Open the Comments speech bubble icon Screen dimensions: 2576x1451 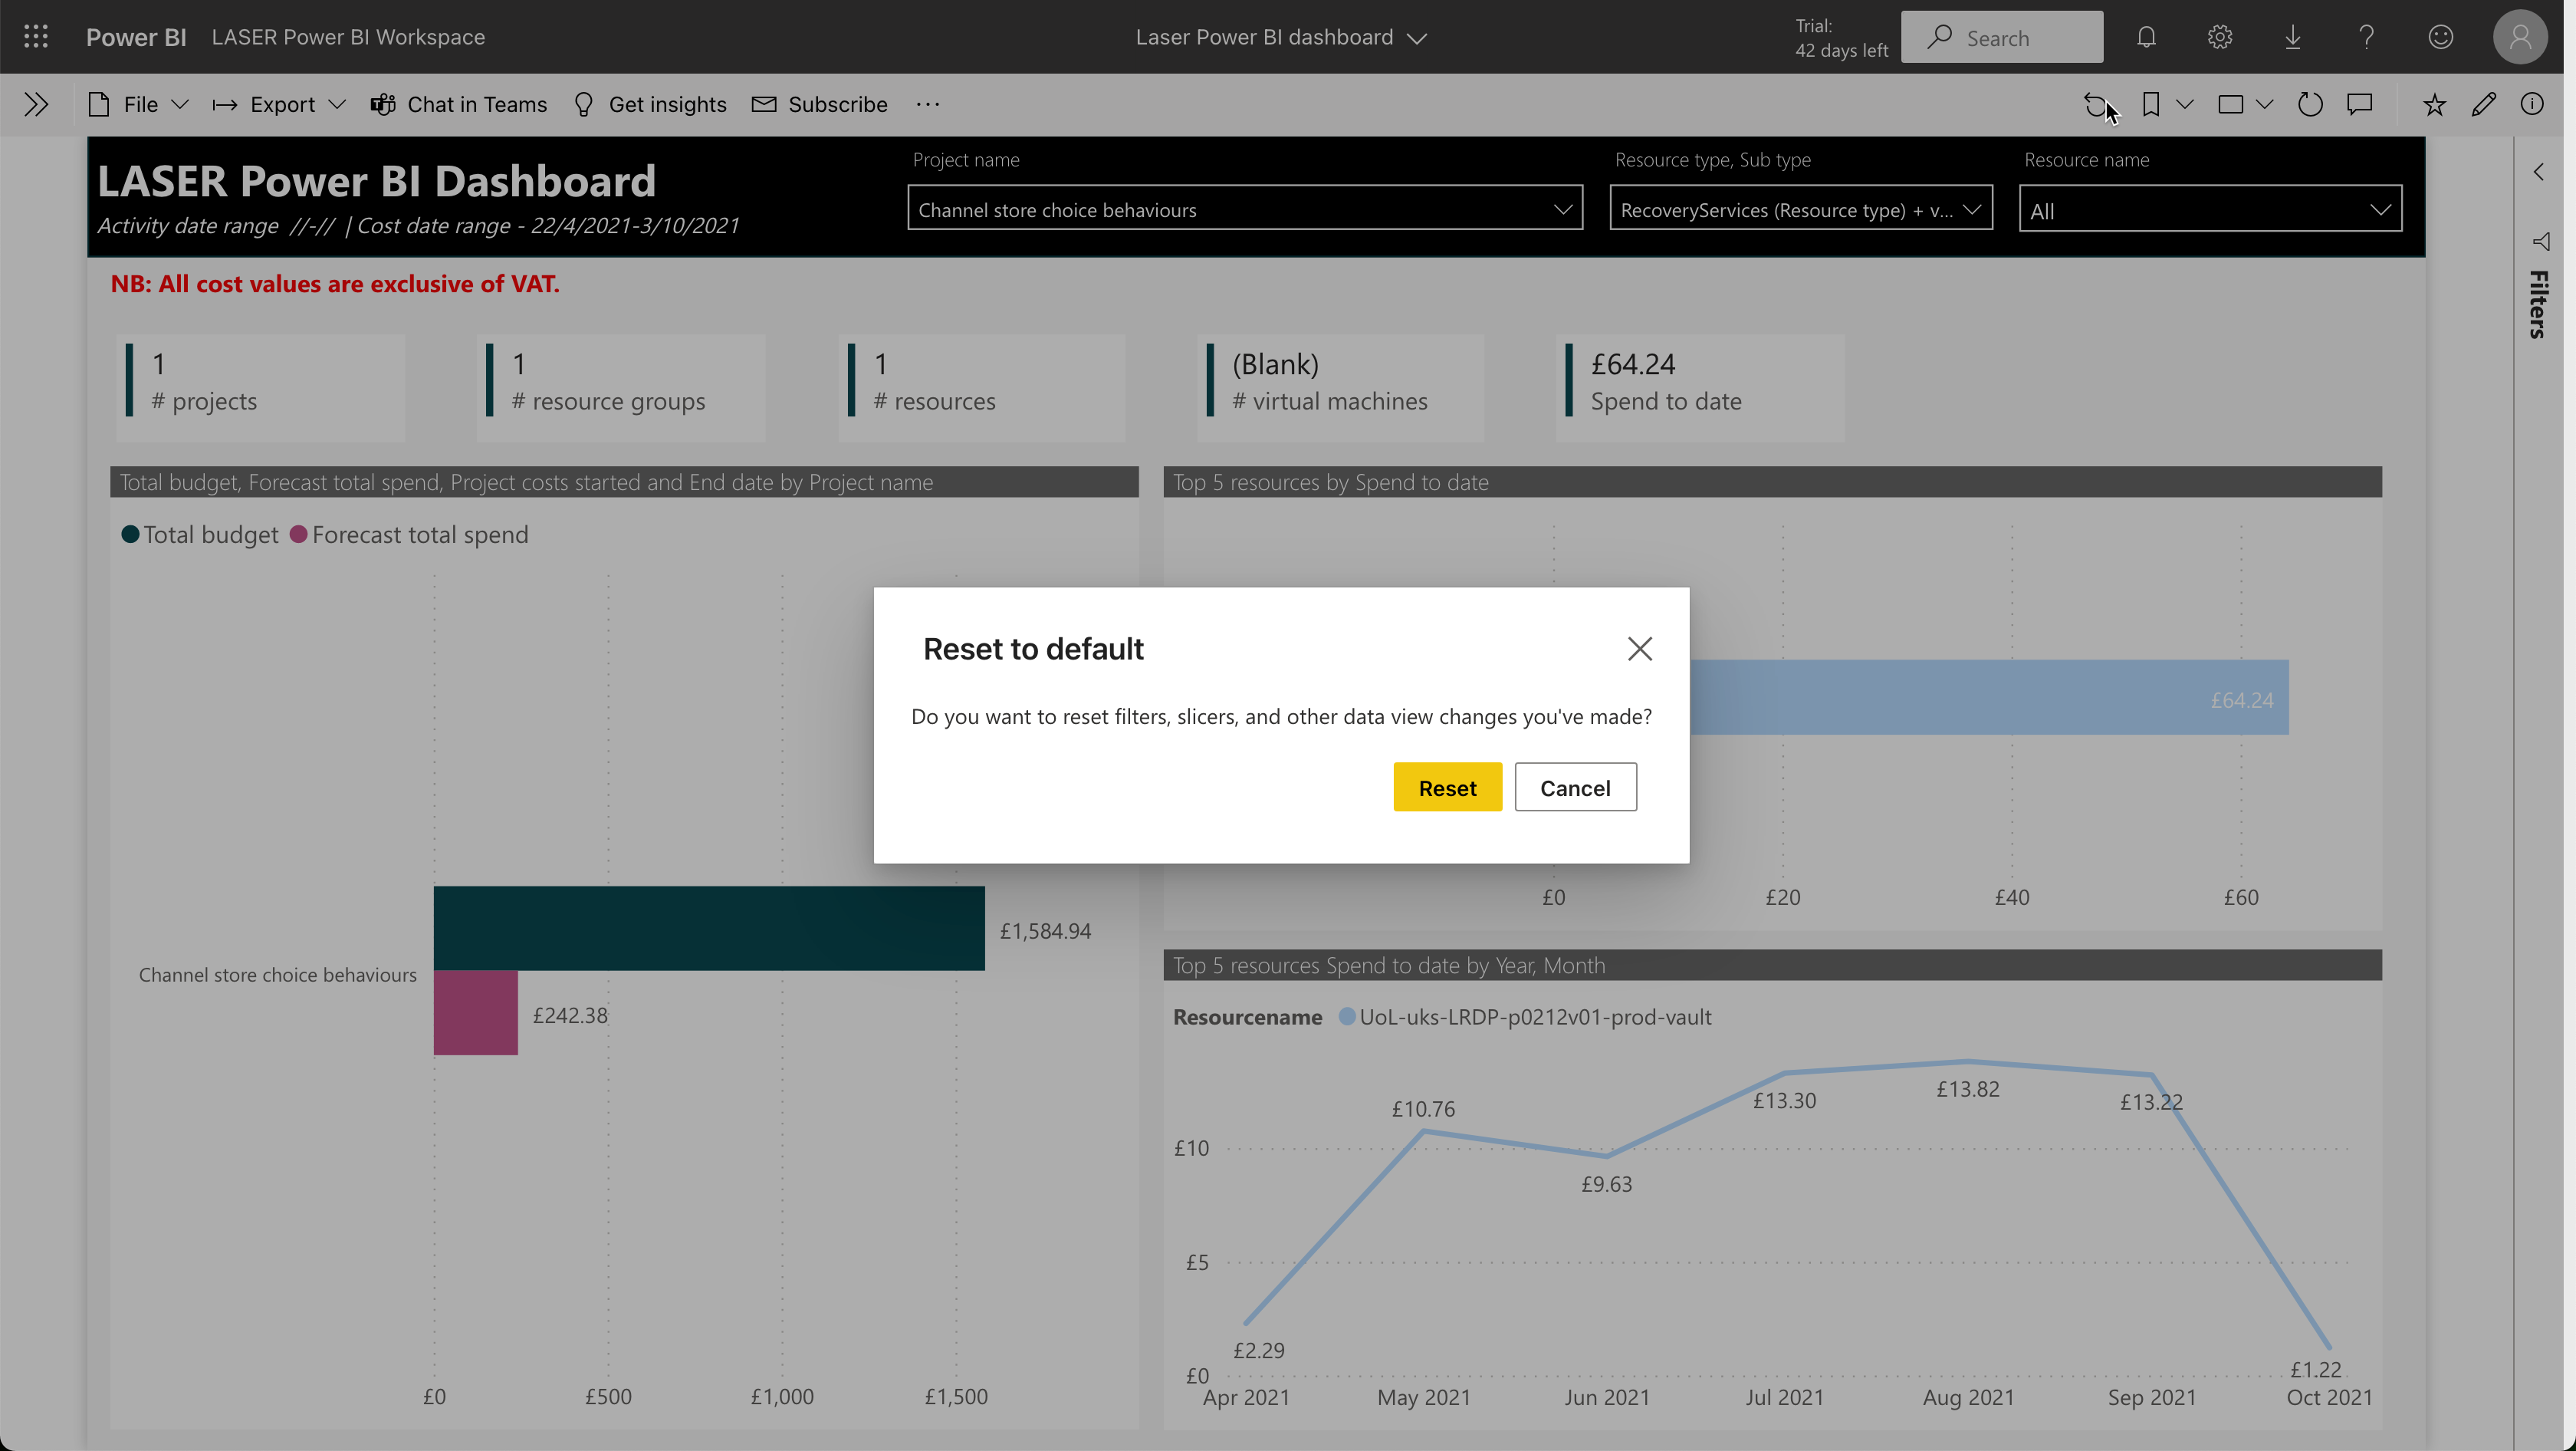coord(2360,104)
